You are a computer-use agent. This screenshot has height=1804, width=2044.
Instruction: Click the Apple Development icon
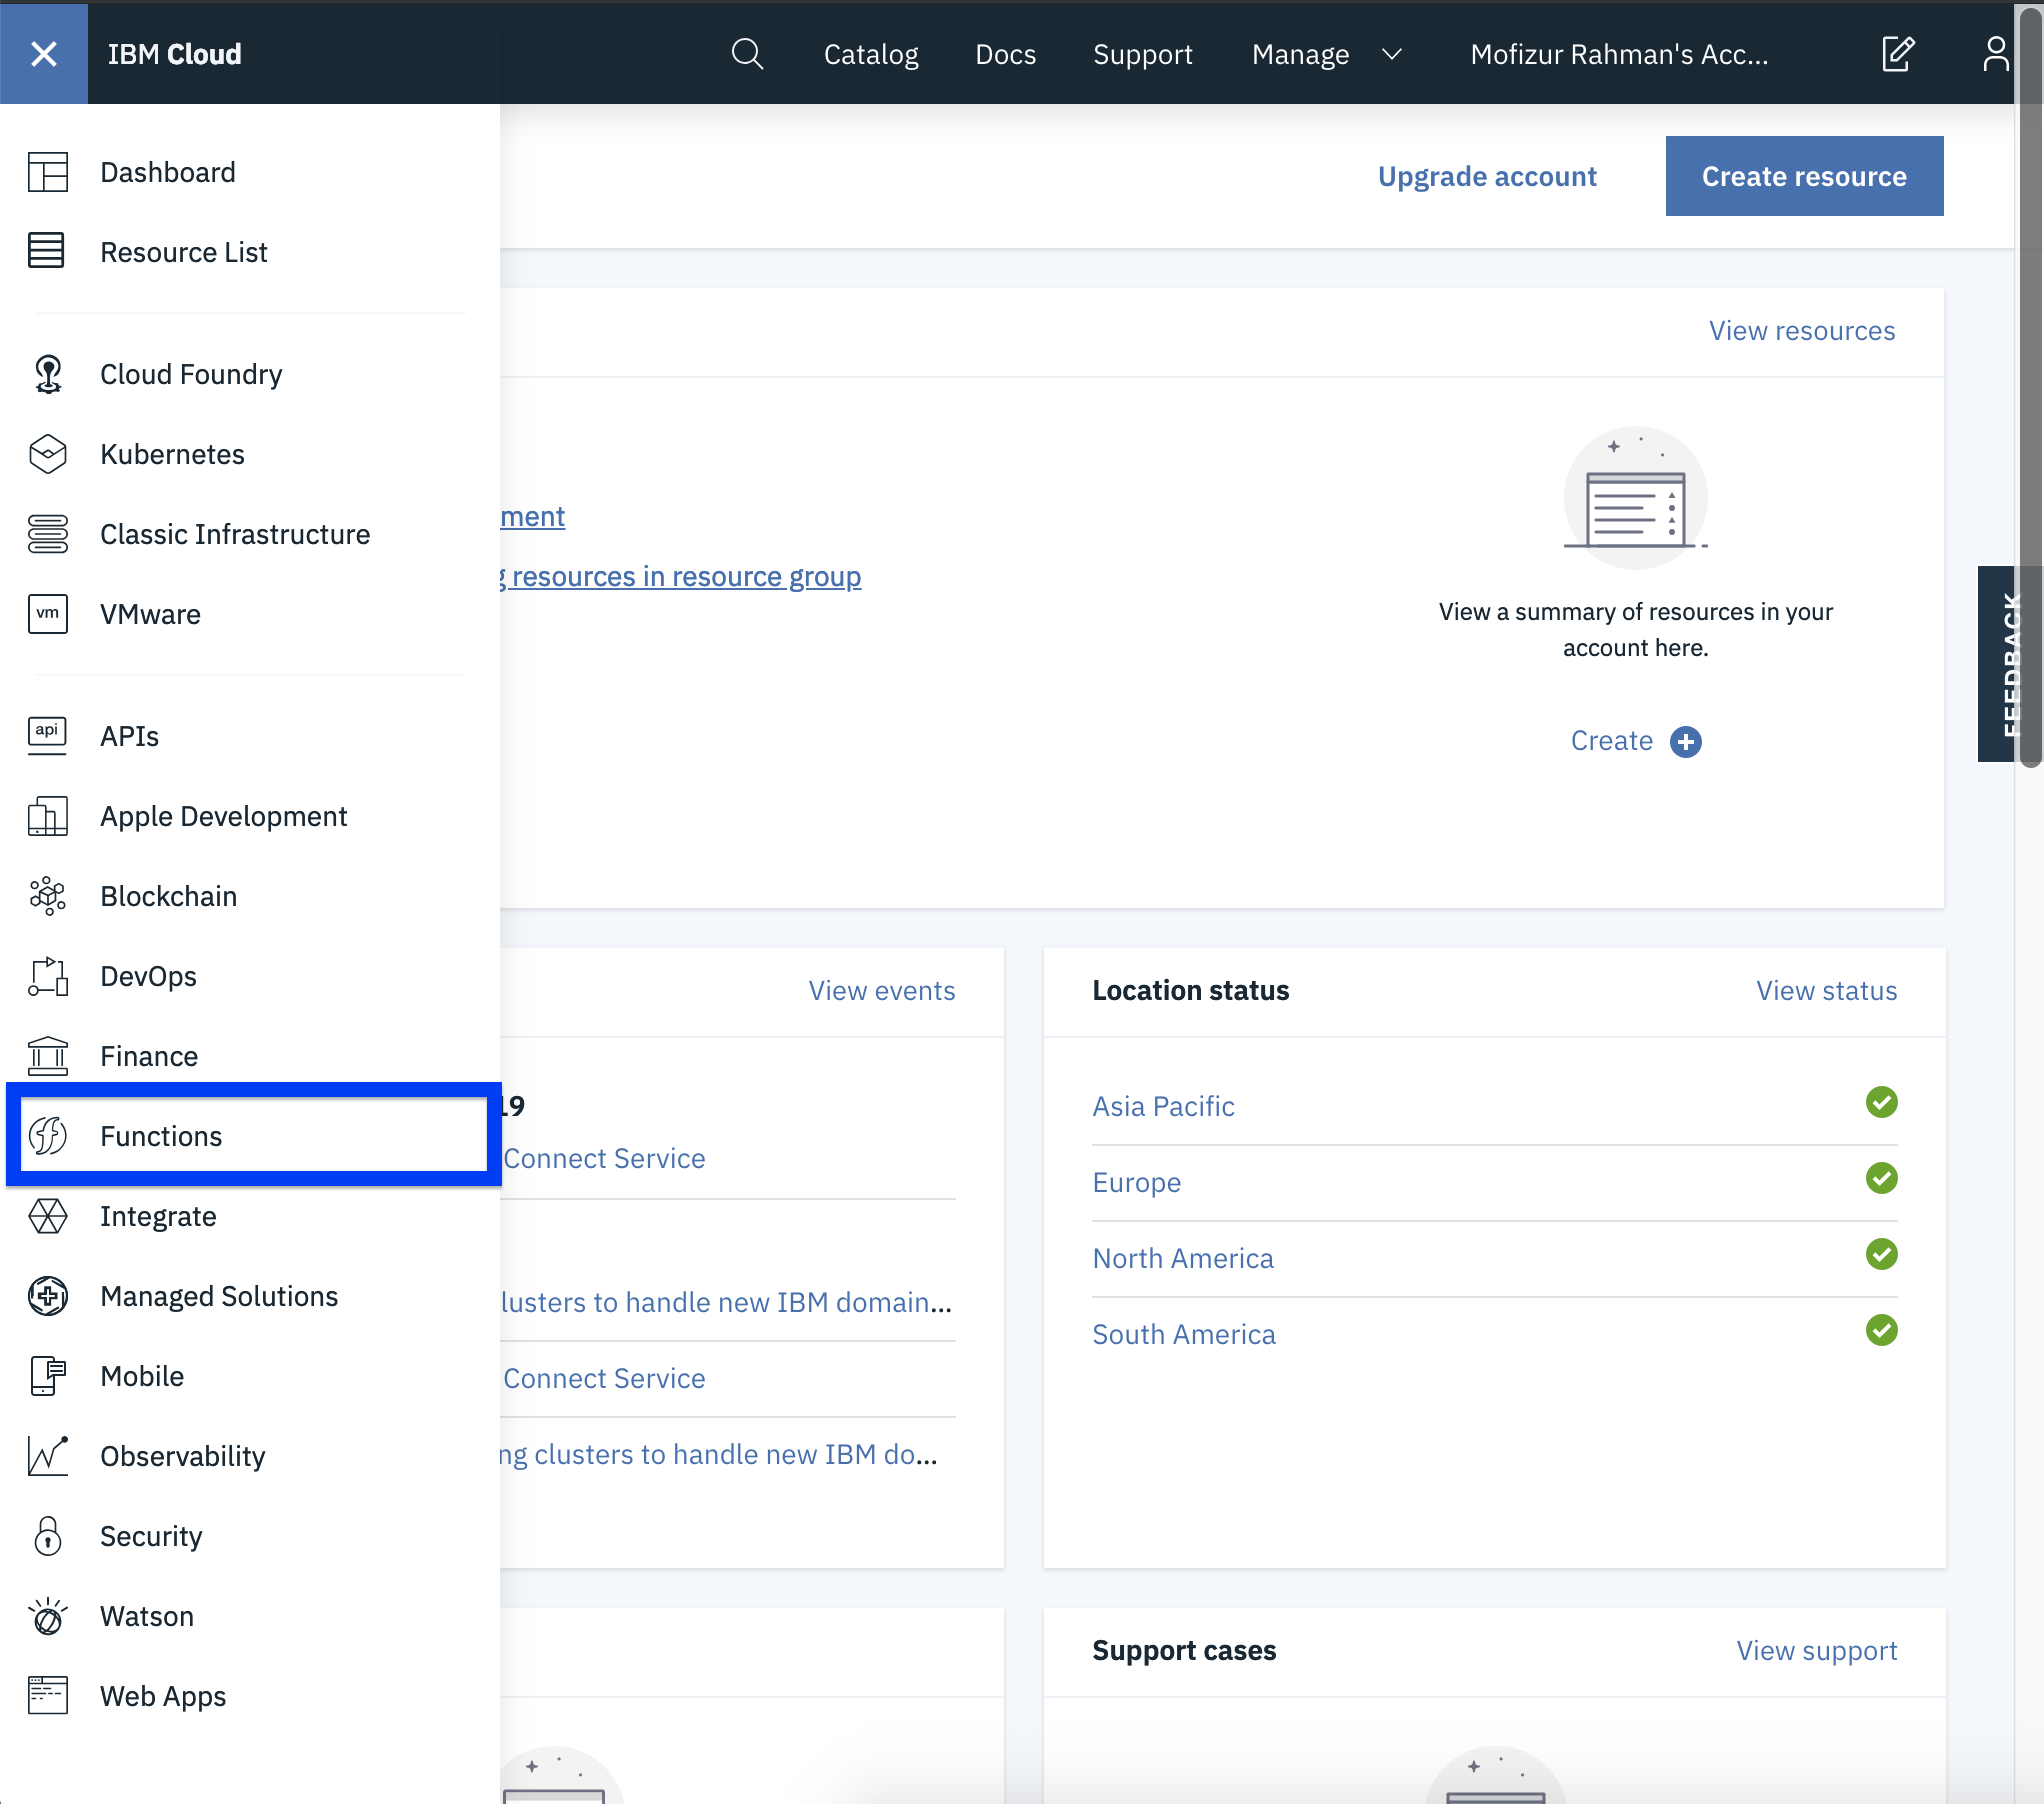tap(48, 816)
